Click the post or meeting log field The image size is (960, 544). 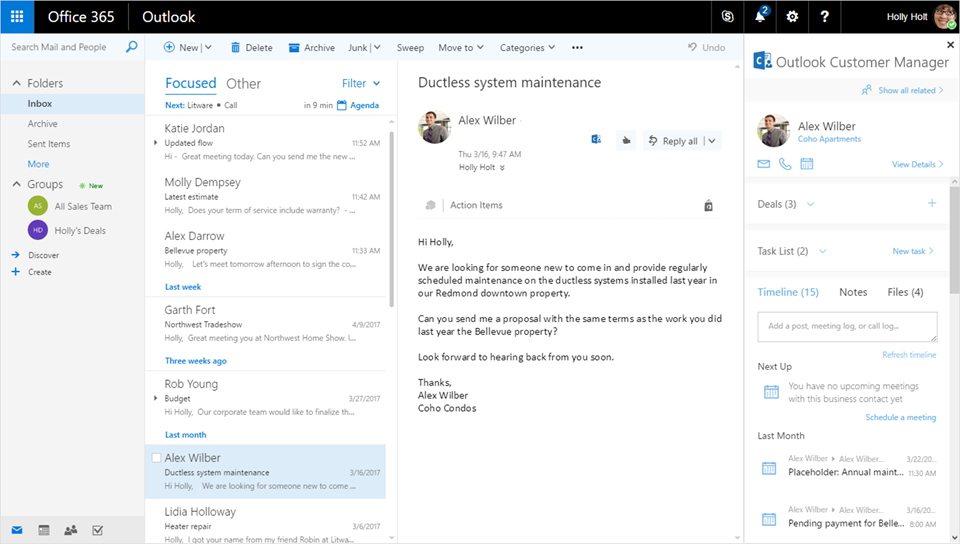tap(847, 326)
